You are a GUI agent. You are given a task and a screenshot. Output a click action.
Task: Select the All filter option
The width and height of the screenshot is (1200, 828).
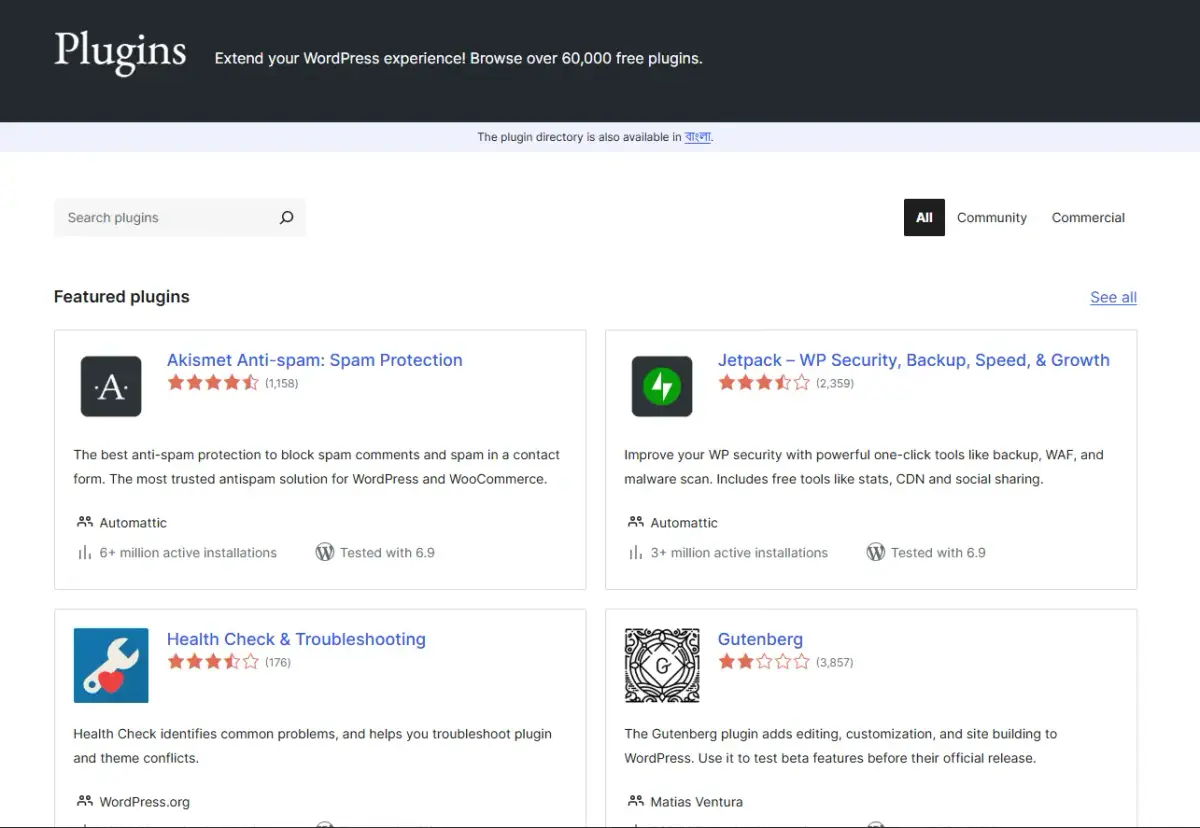(923, 217)
